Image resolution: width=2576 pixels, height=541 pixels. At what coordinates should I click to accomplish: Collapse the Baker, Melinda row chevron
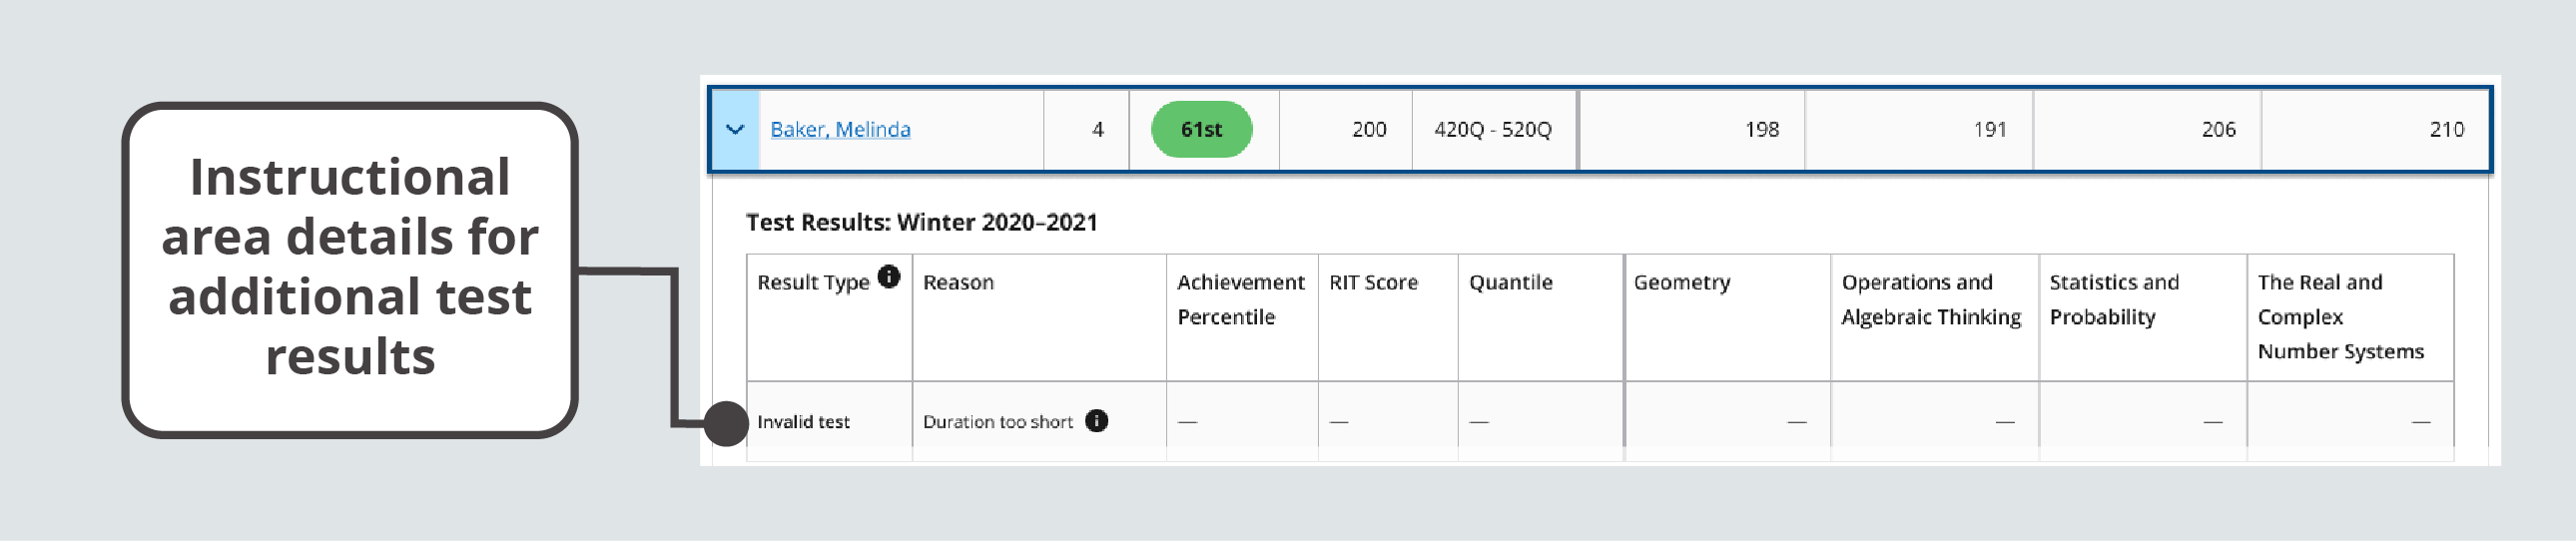coord(735,129)
